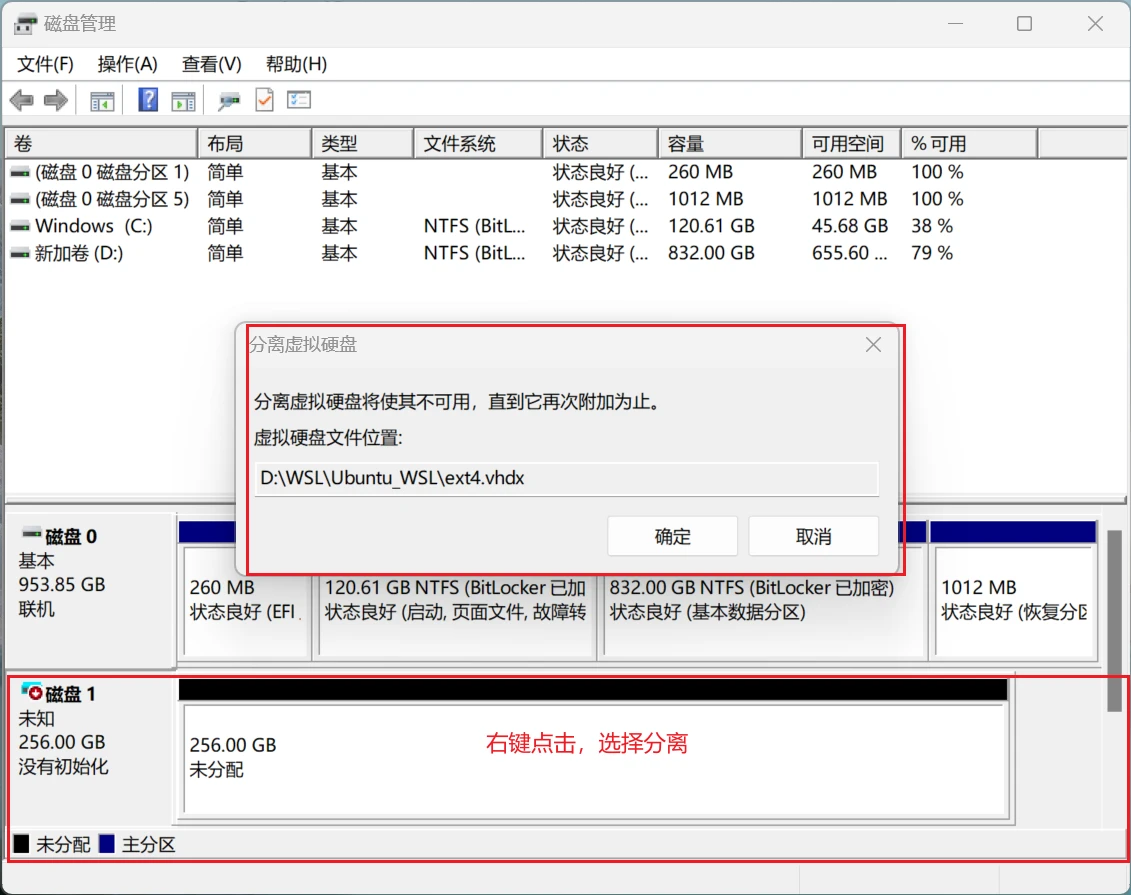Click the virtual disk file path field
Screen dimensions: 1131x895
coord(566,479)
